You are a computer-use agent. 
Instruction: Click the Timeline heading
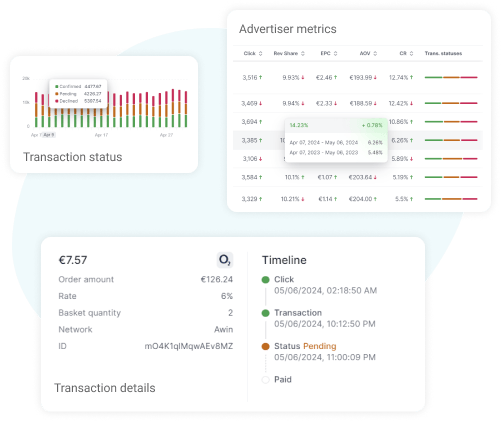click(284, 260)
